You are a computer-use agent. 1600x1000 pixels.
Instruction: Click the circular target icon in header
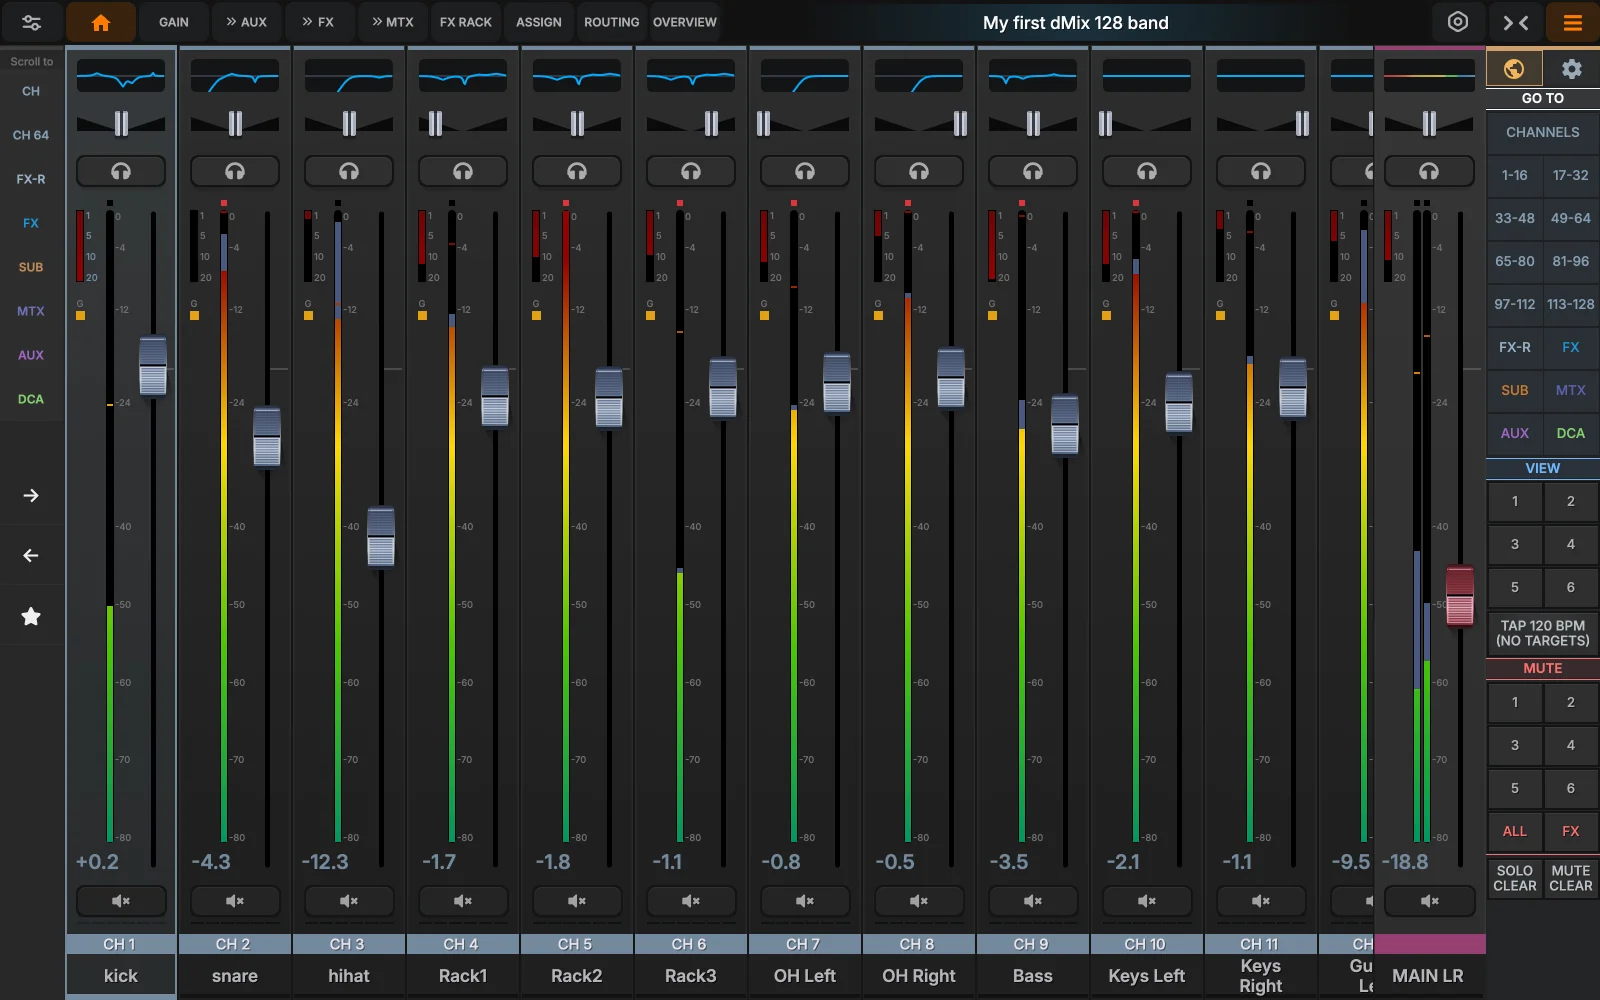1458,22
